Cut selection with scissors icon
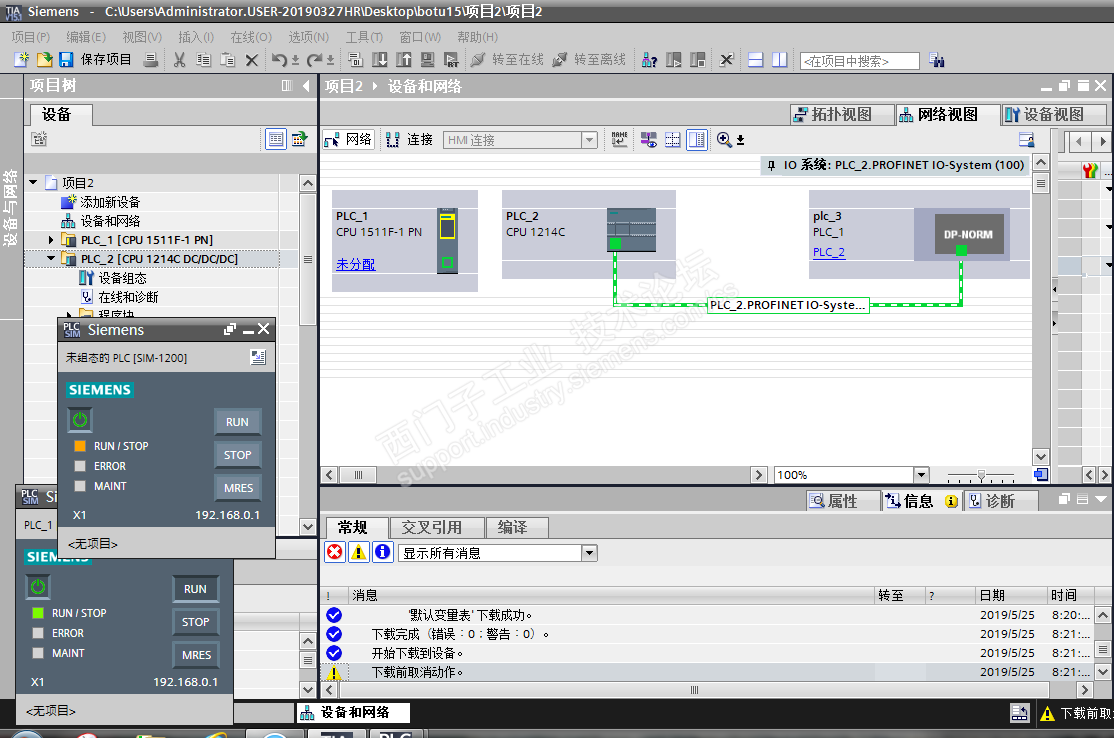The height and width of the screenshot is (738, 1114). pos(179,60)
